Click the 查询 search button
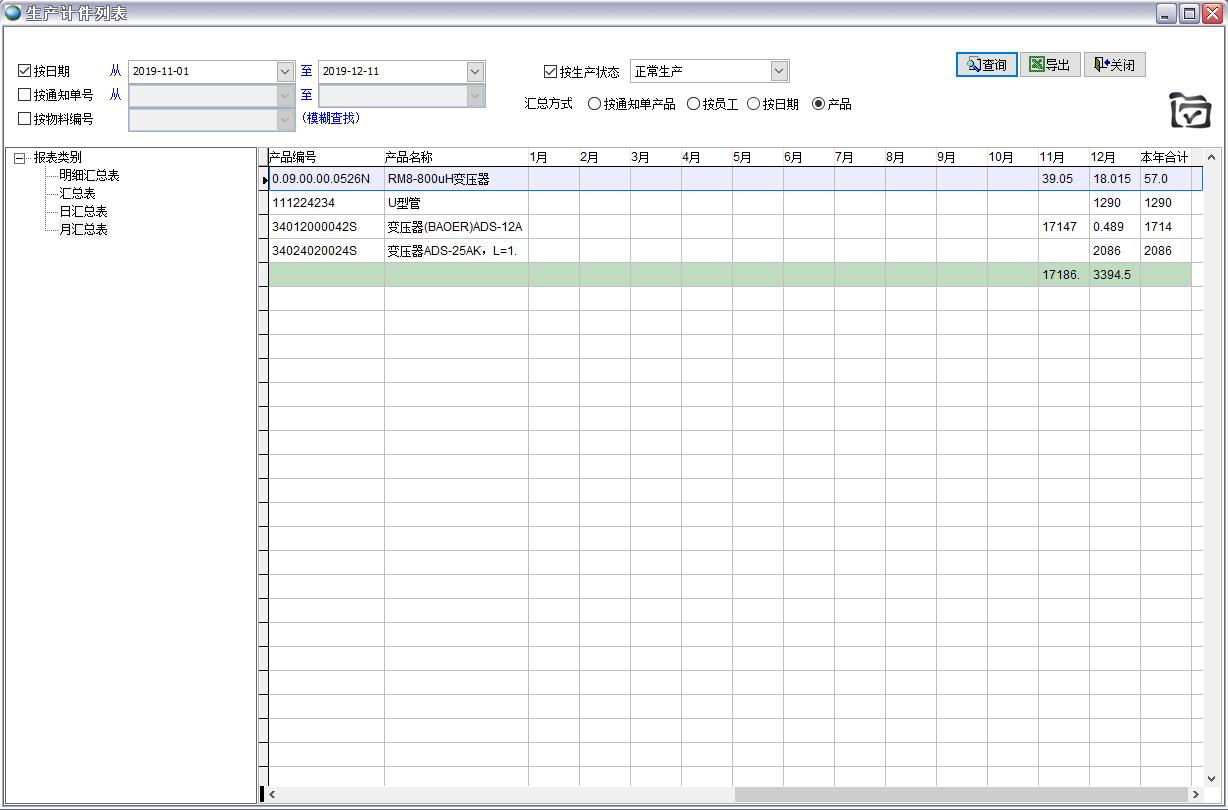This screenshot has width=1228, height=810. pyautogui.click(x=986, y=65)
